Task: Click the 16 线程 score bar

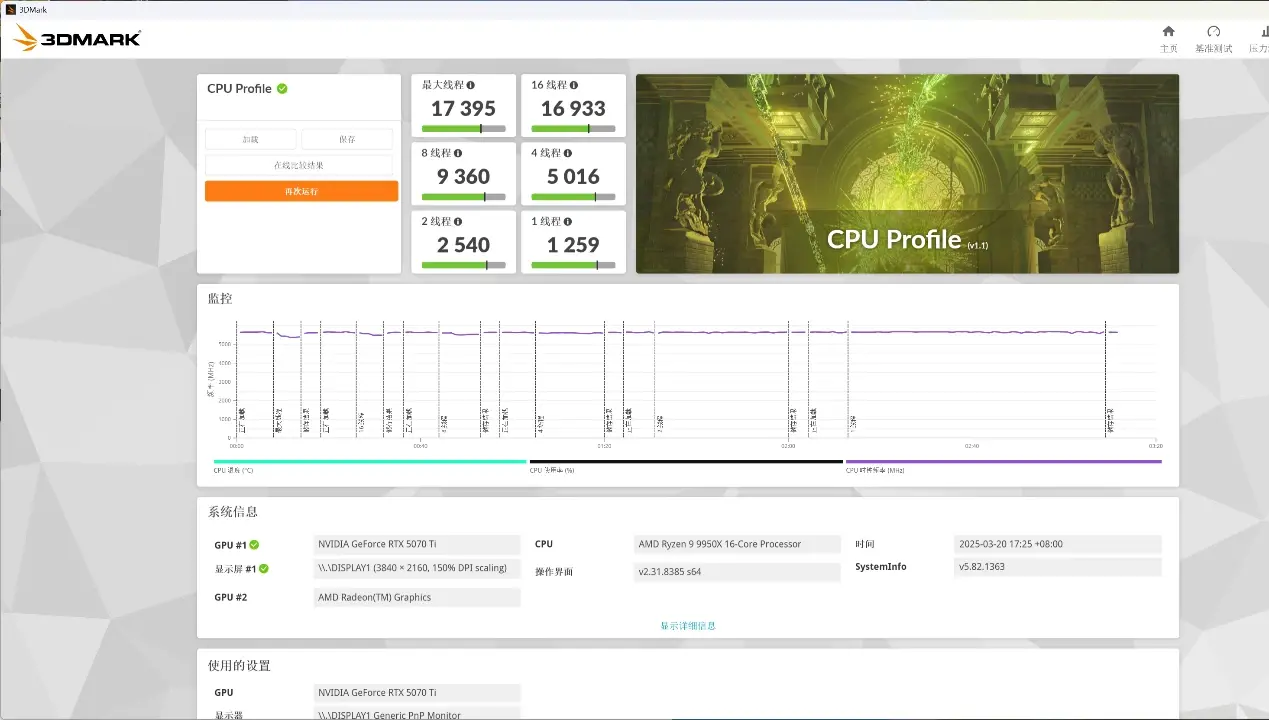Action: (x=573, y=128)
